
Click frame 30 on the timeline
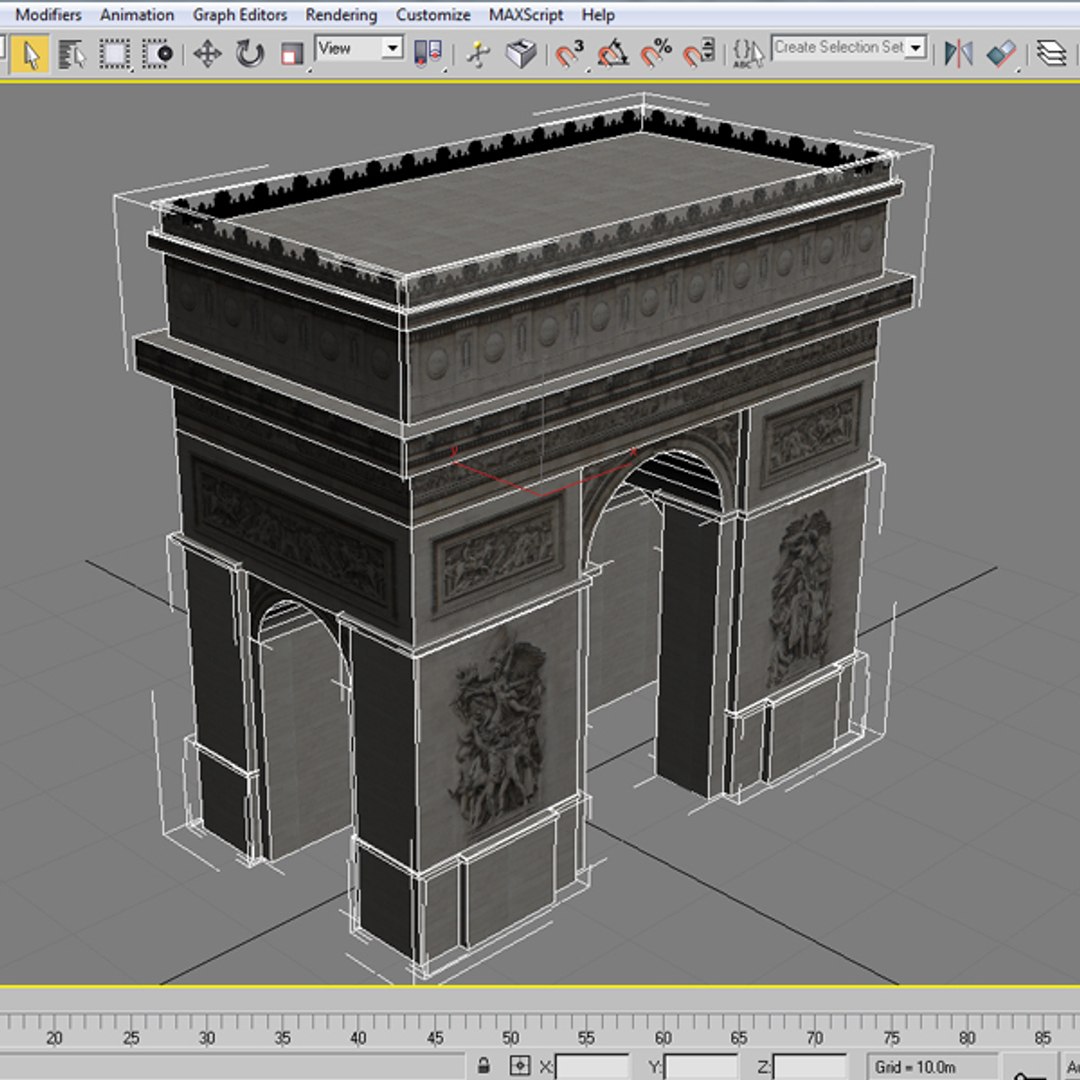[x=207, y=1038]
